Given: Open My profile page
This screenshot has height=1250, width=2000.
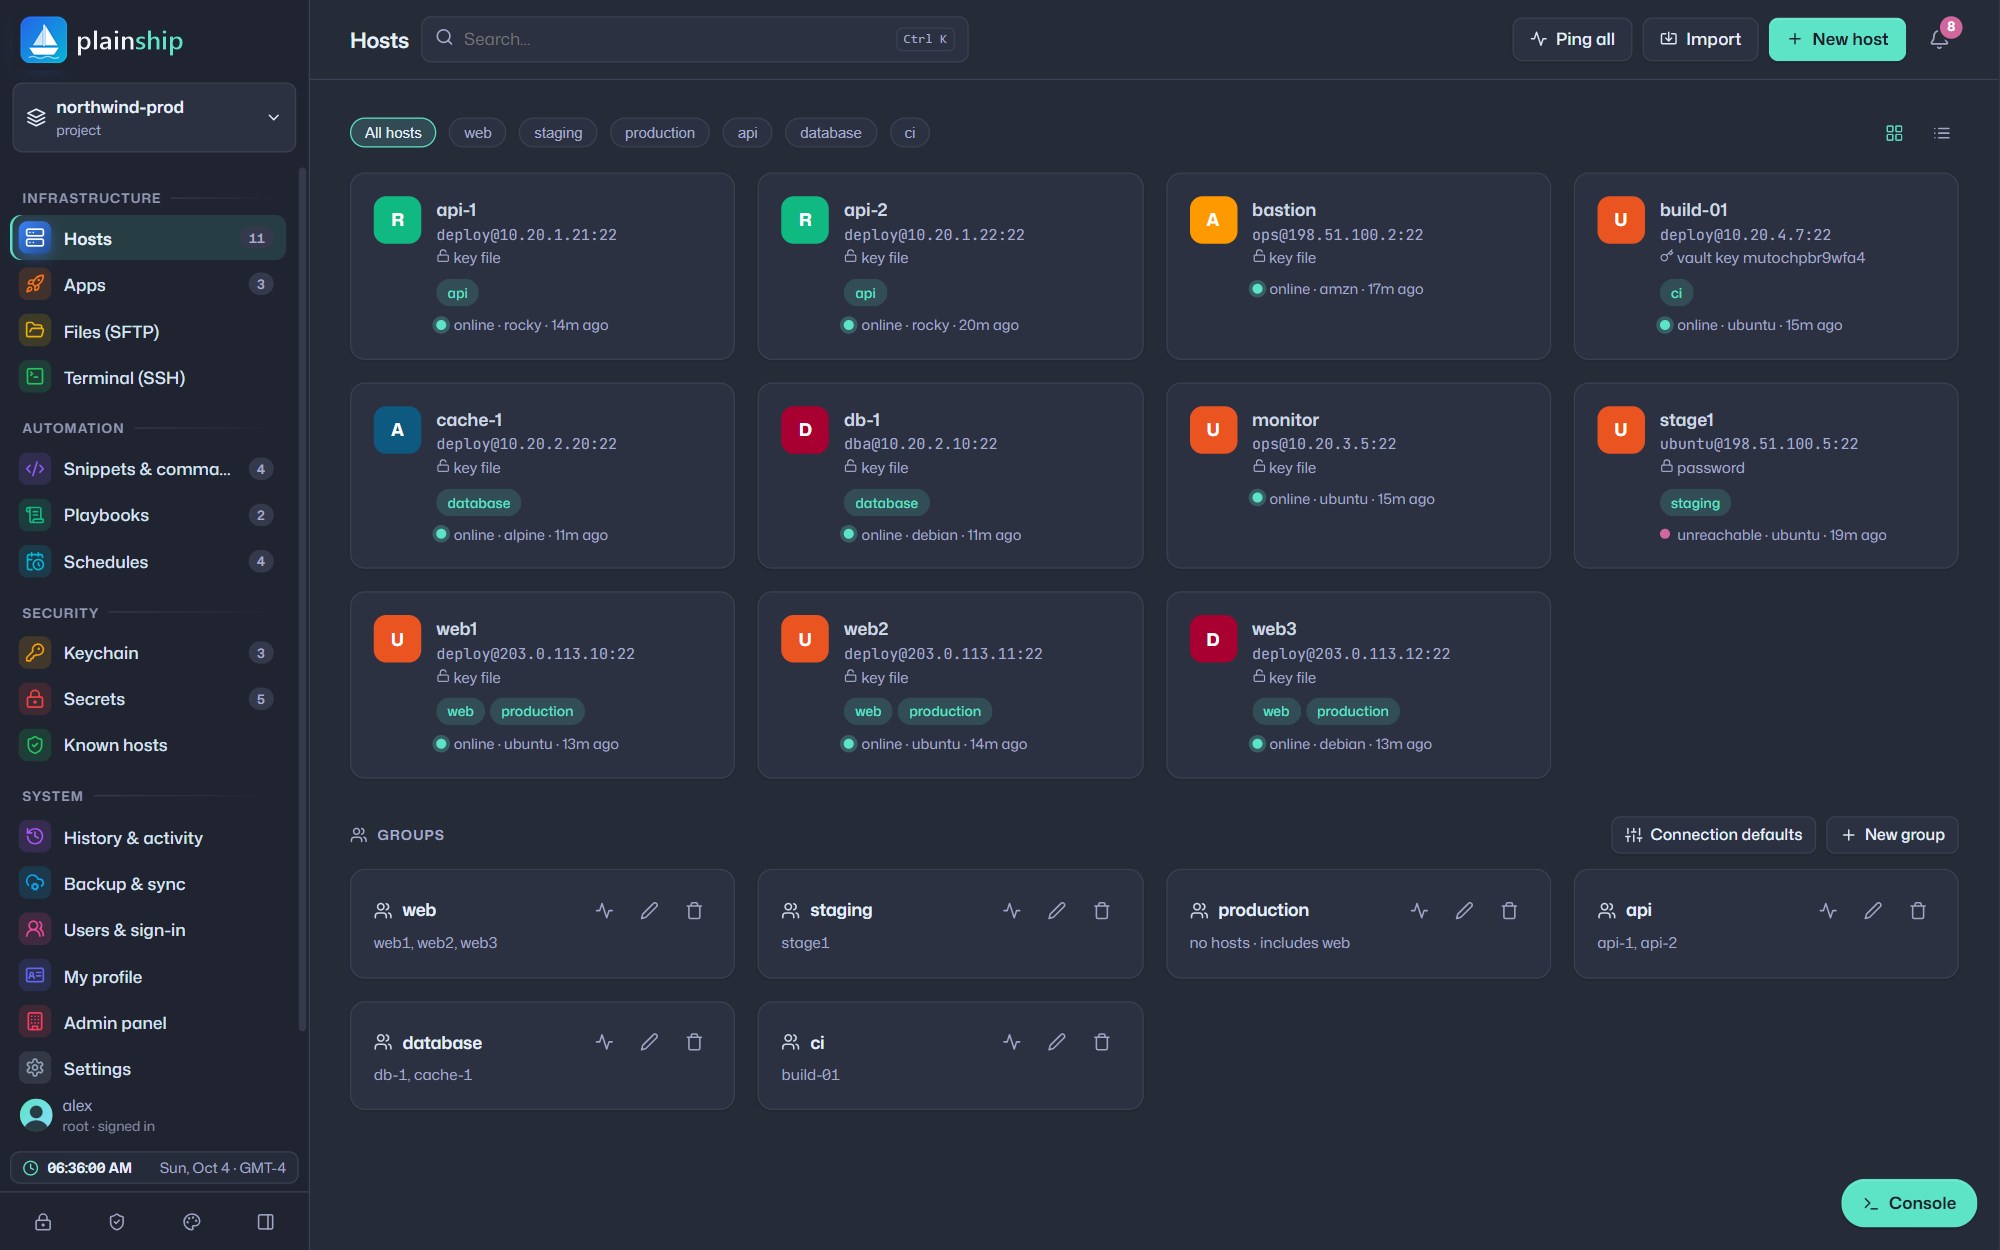Looking at the screenshot, I should point(148,977).
